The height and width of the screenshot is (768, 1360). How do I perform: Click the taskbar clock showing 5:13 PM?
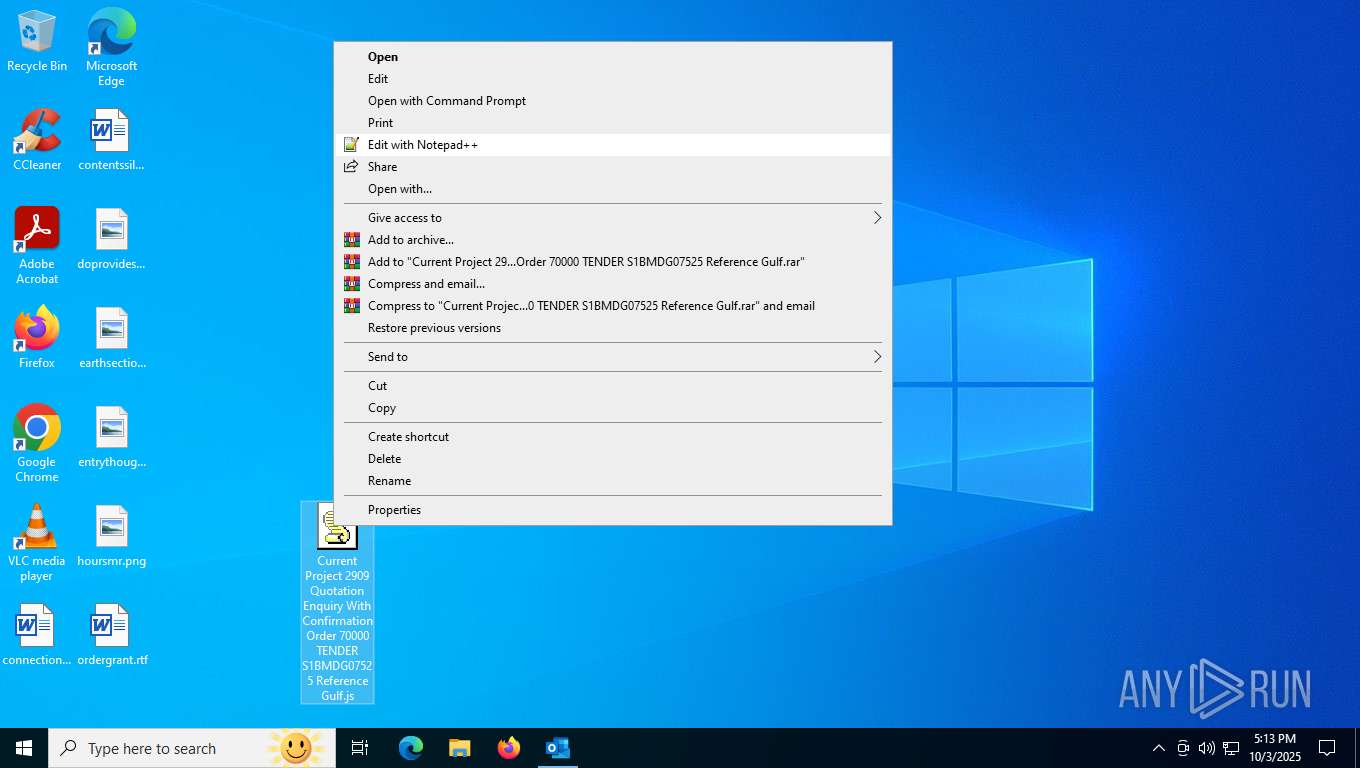(1274, 748)
